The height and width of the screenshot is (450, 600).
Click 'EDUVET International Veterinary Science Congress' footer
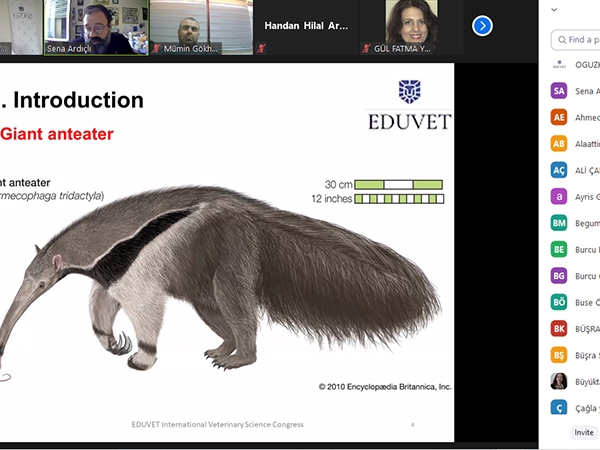(217, 424)
